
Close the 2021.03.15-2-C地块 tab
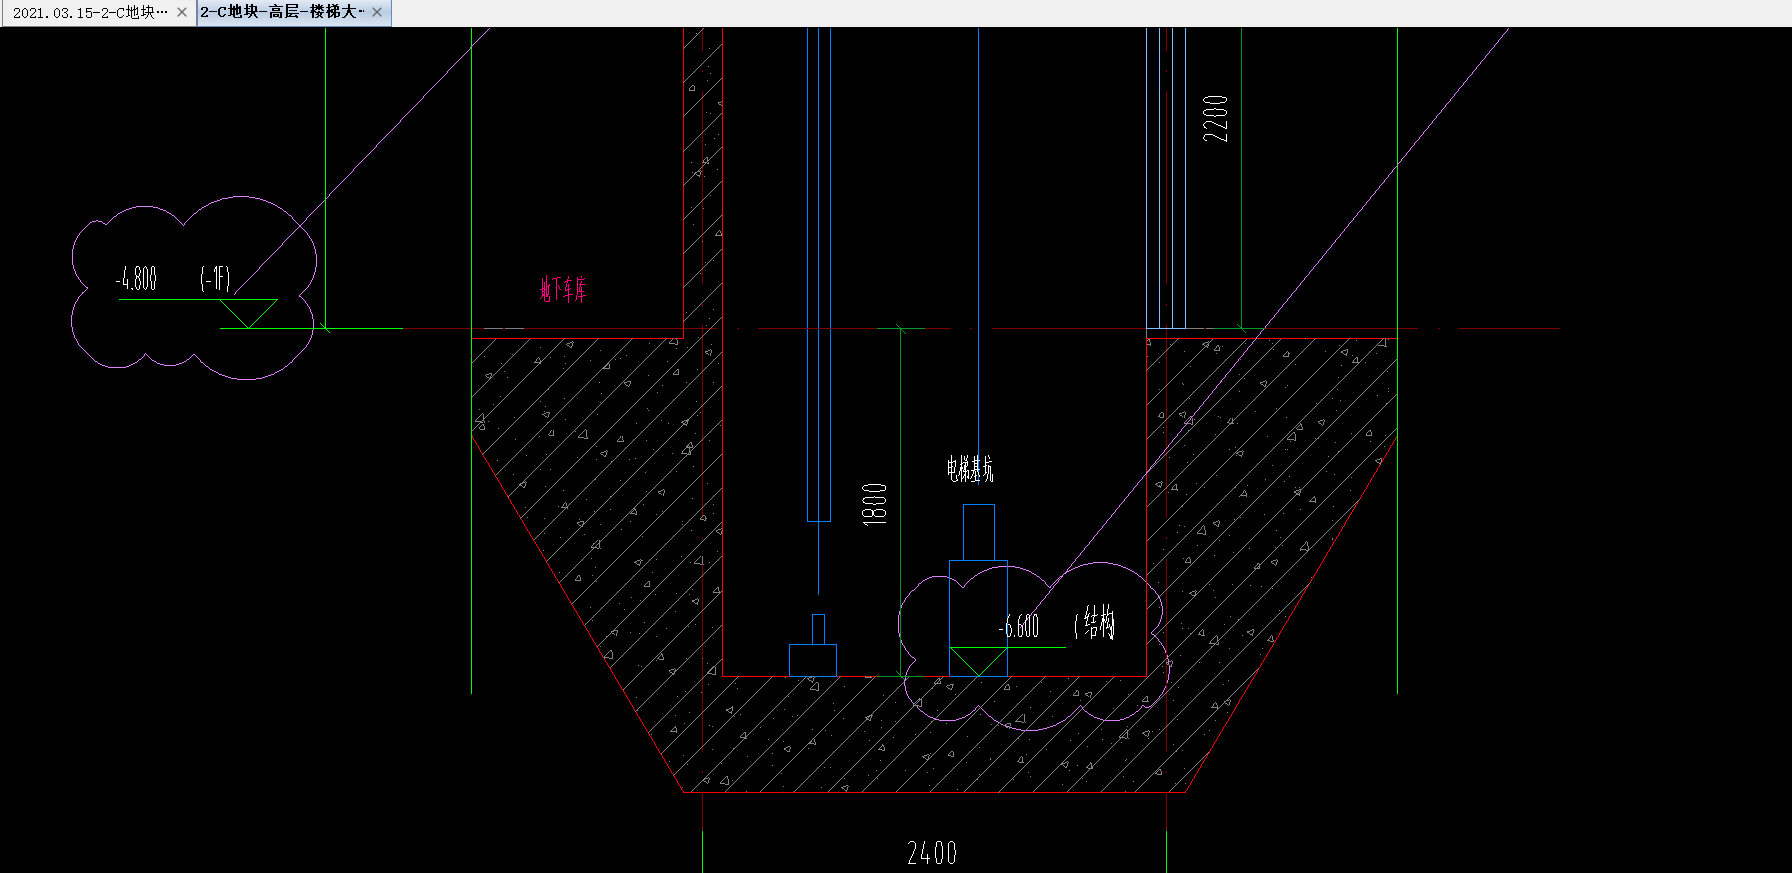[x=182, y=13]
